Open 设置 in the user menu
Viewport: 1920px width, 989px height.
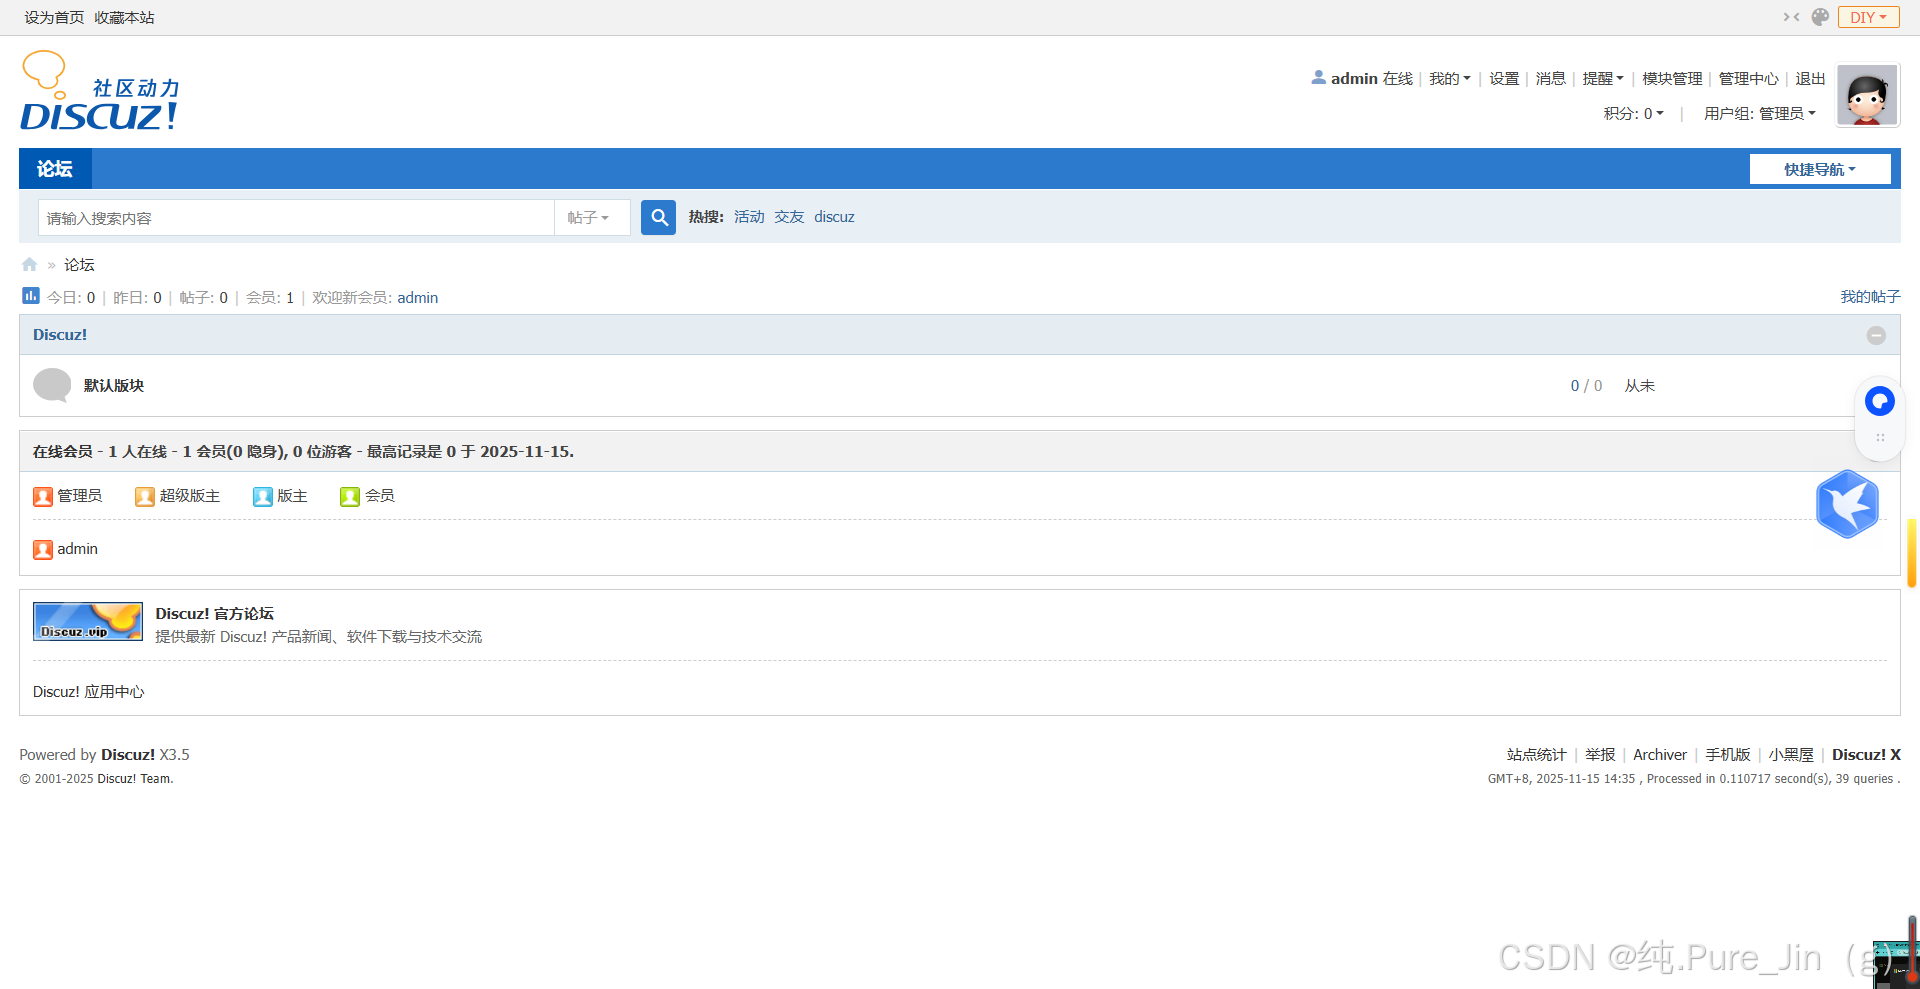pos(1504,79)
